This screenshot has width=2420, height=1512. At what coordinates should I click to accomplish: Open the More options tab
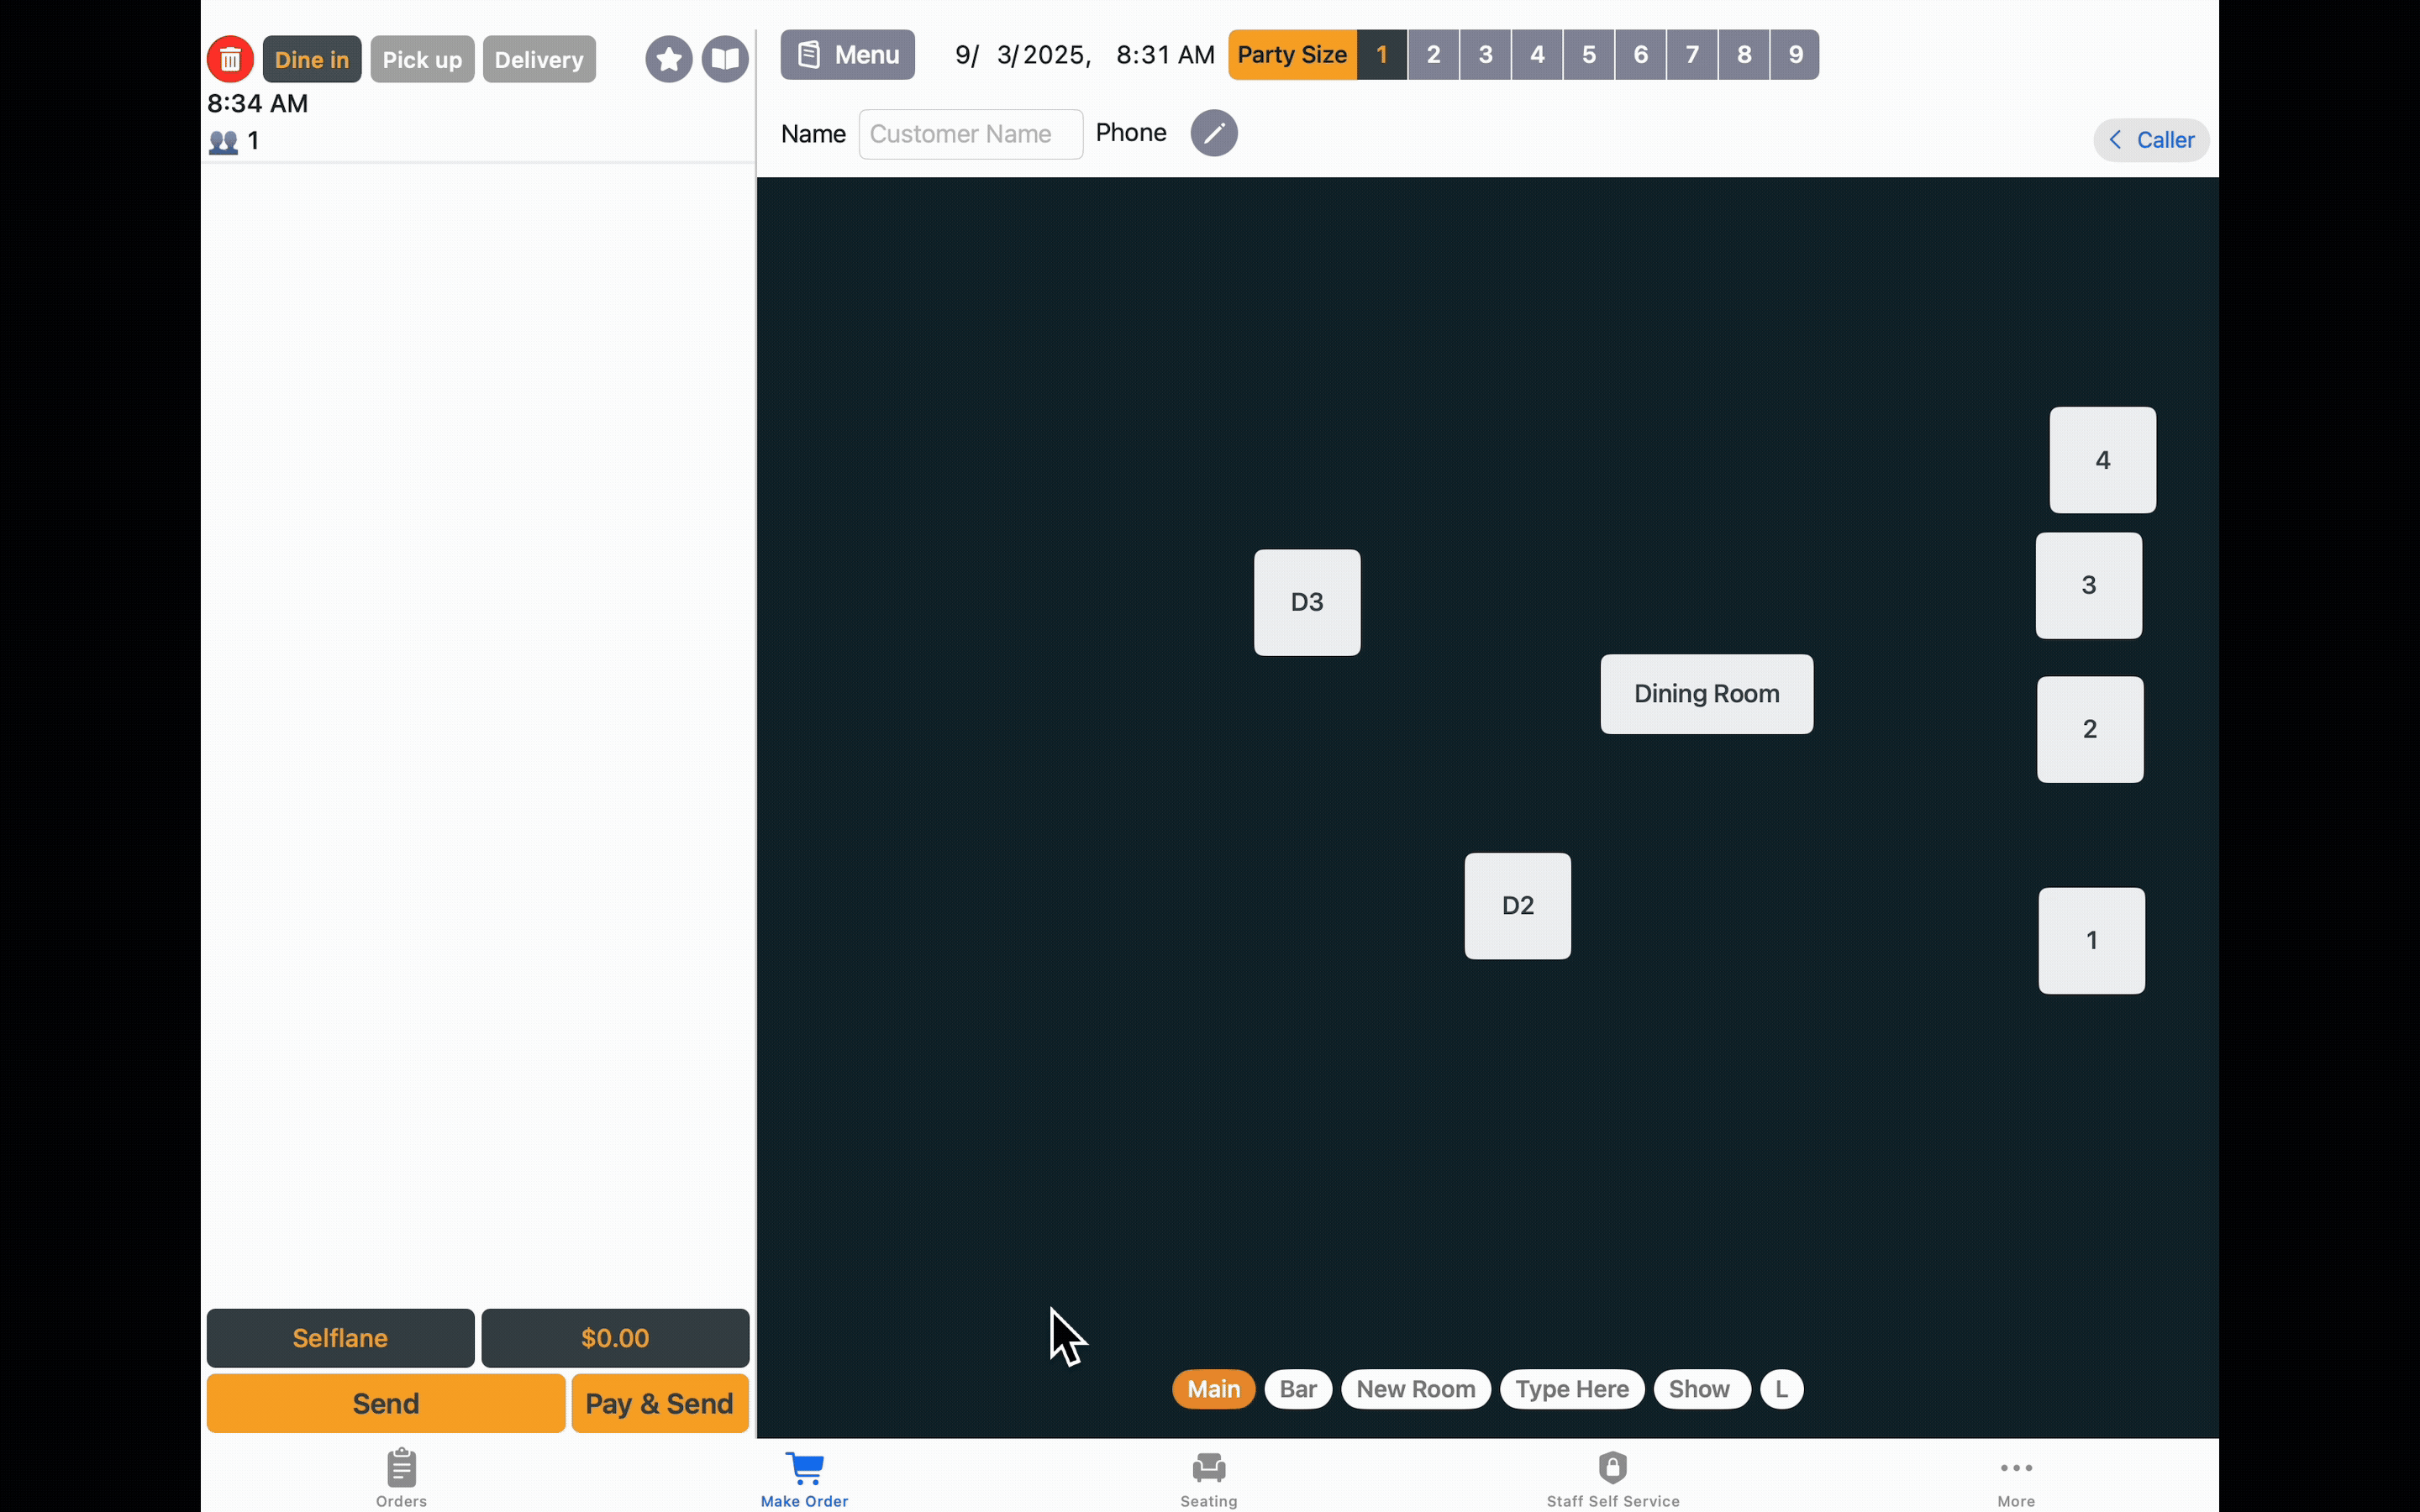click(x=2015, y=1477)
